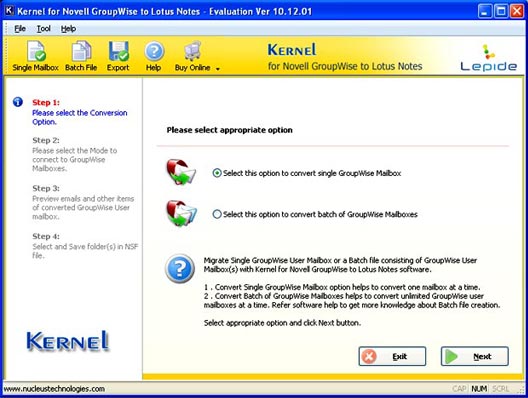Click the Kernel logo in the left panel
The width and height of the screenshot is (528, 398).
tap(68, 341)
